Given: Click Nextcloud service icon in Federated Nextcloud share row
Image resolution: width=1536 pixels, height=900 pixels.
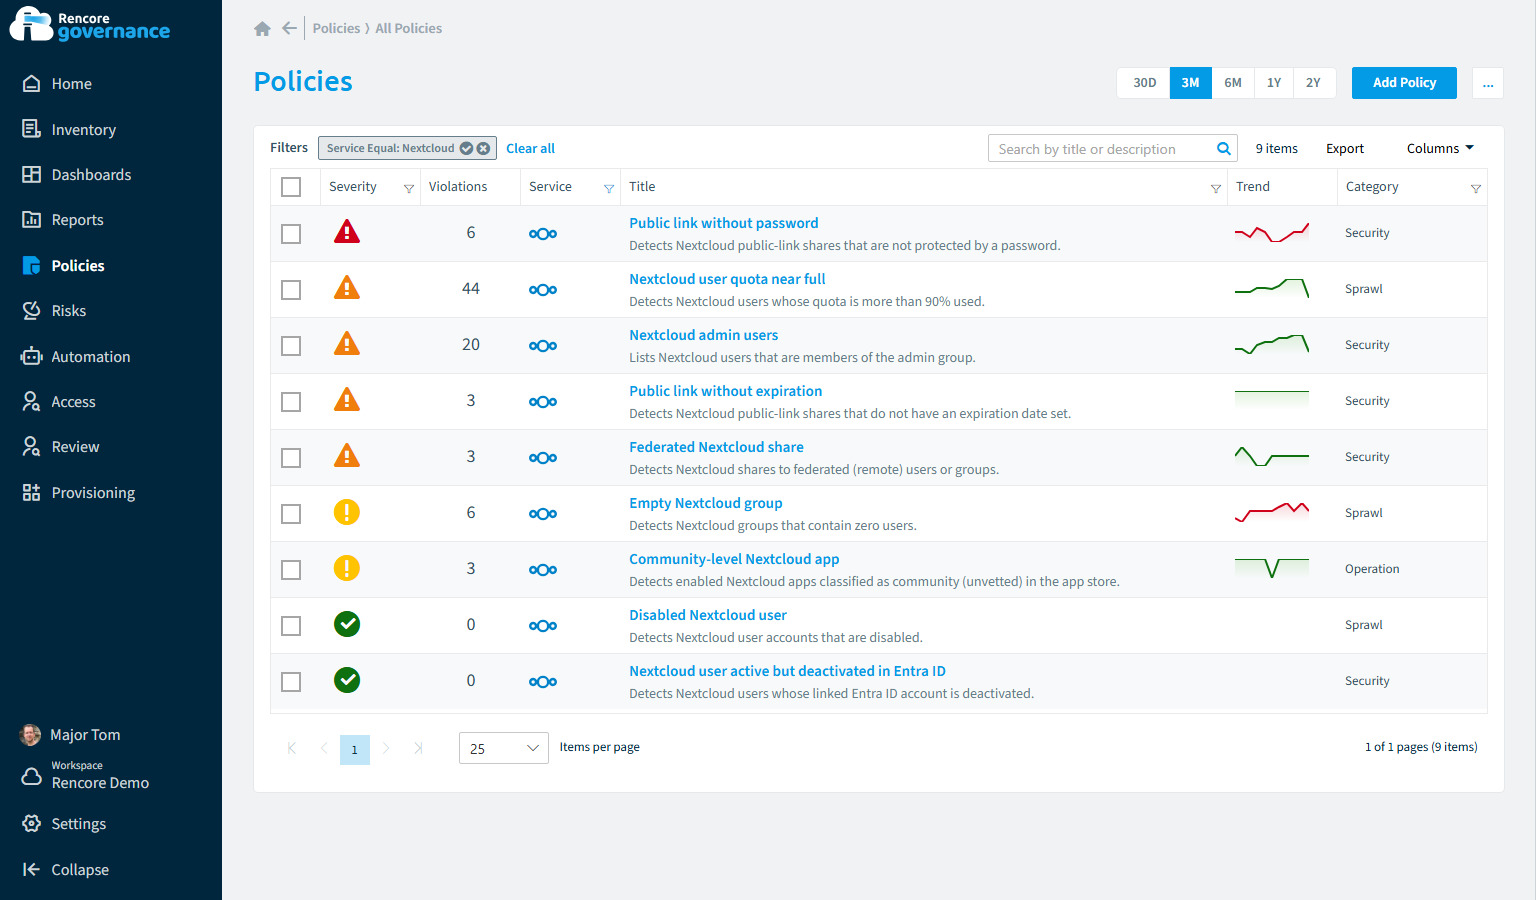Looking at the screenshot, I should click(x=543, y=458).
